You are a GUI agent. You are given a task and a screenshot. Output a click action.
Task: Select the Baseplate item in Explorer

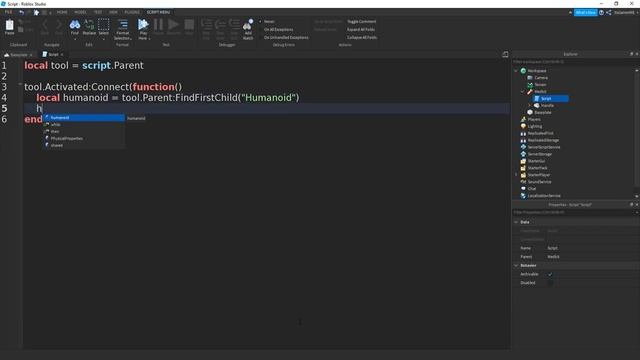pos(539,112)
